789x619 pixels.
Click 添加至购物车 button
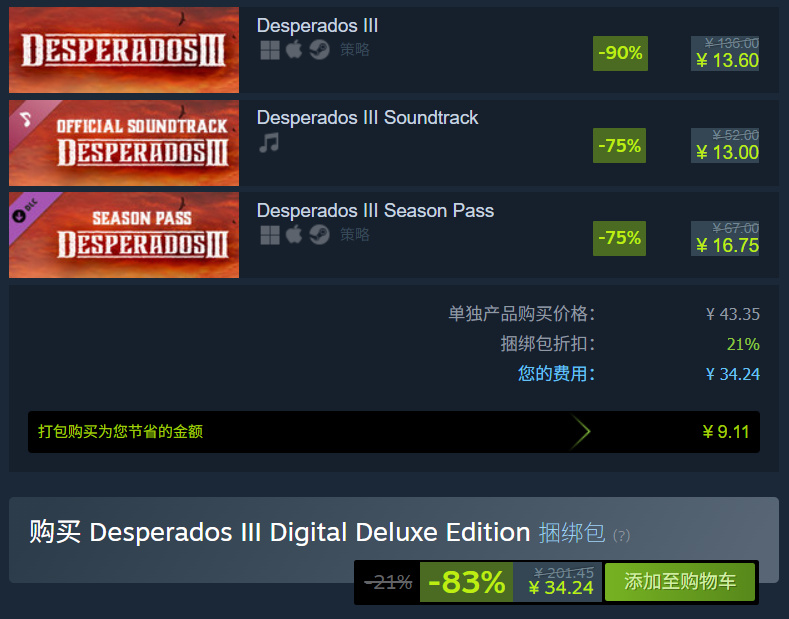click(x=680, y=582)
